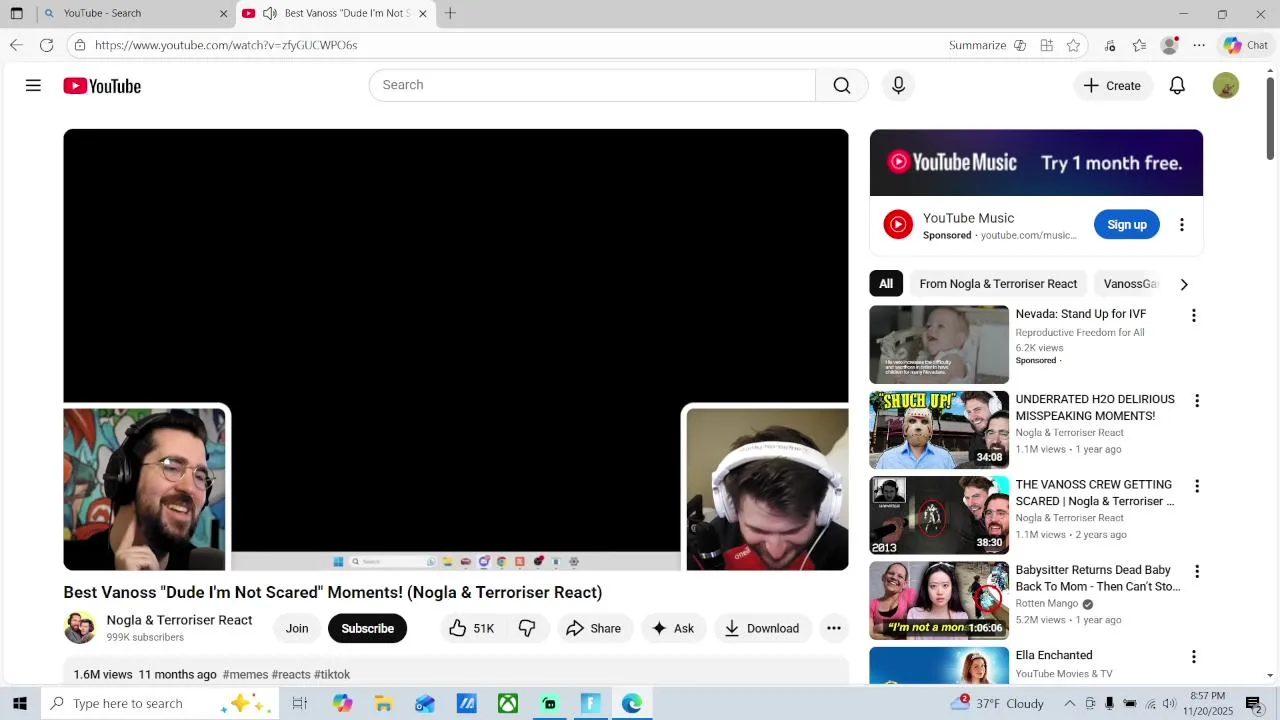Open Edge tab actions menu icon
This screenshot has height=720, width=1280.
click(16, 14)
